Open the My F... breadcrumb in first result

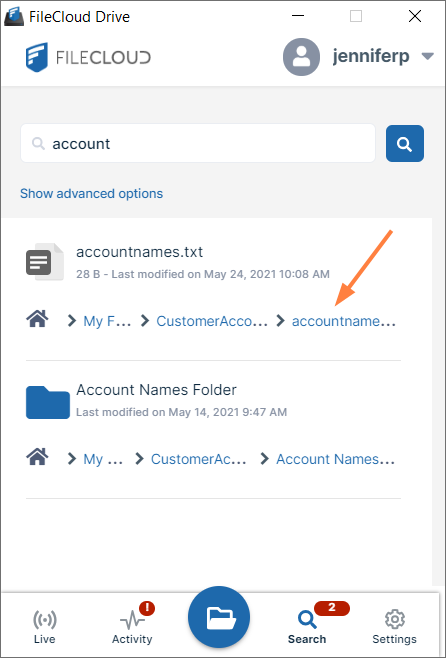pyautogui.click(x=107, y=321)
